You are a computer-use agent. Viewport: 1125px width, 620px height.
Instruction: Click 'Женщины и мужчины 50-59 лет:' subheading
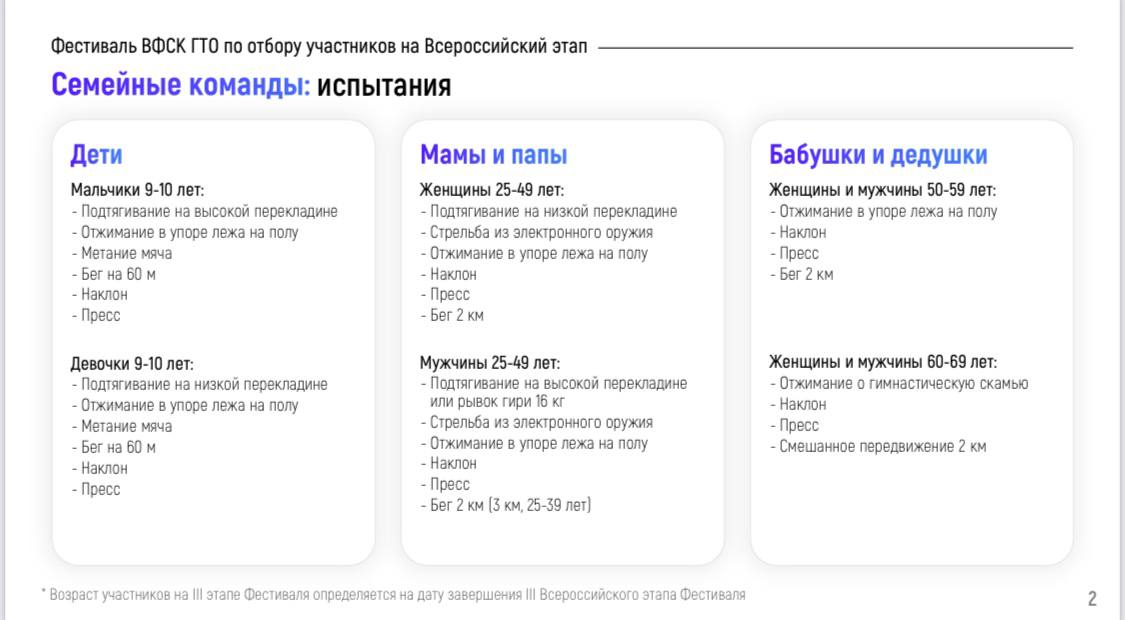point(882,190)
